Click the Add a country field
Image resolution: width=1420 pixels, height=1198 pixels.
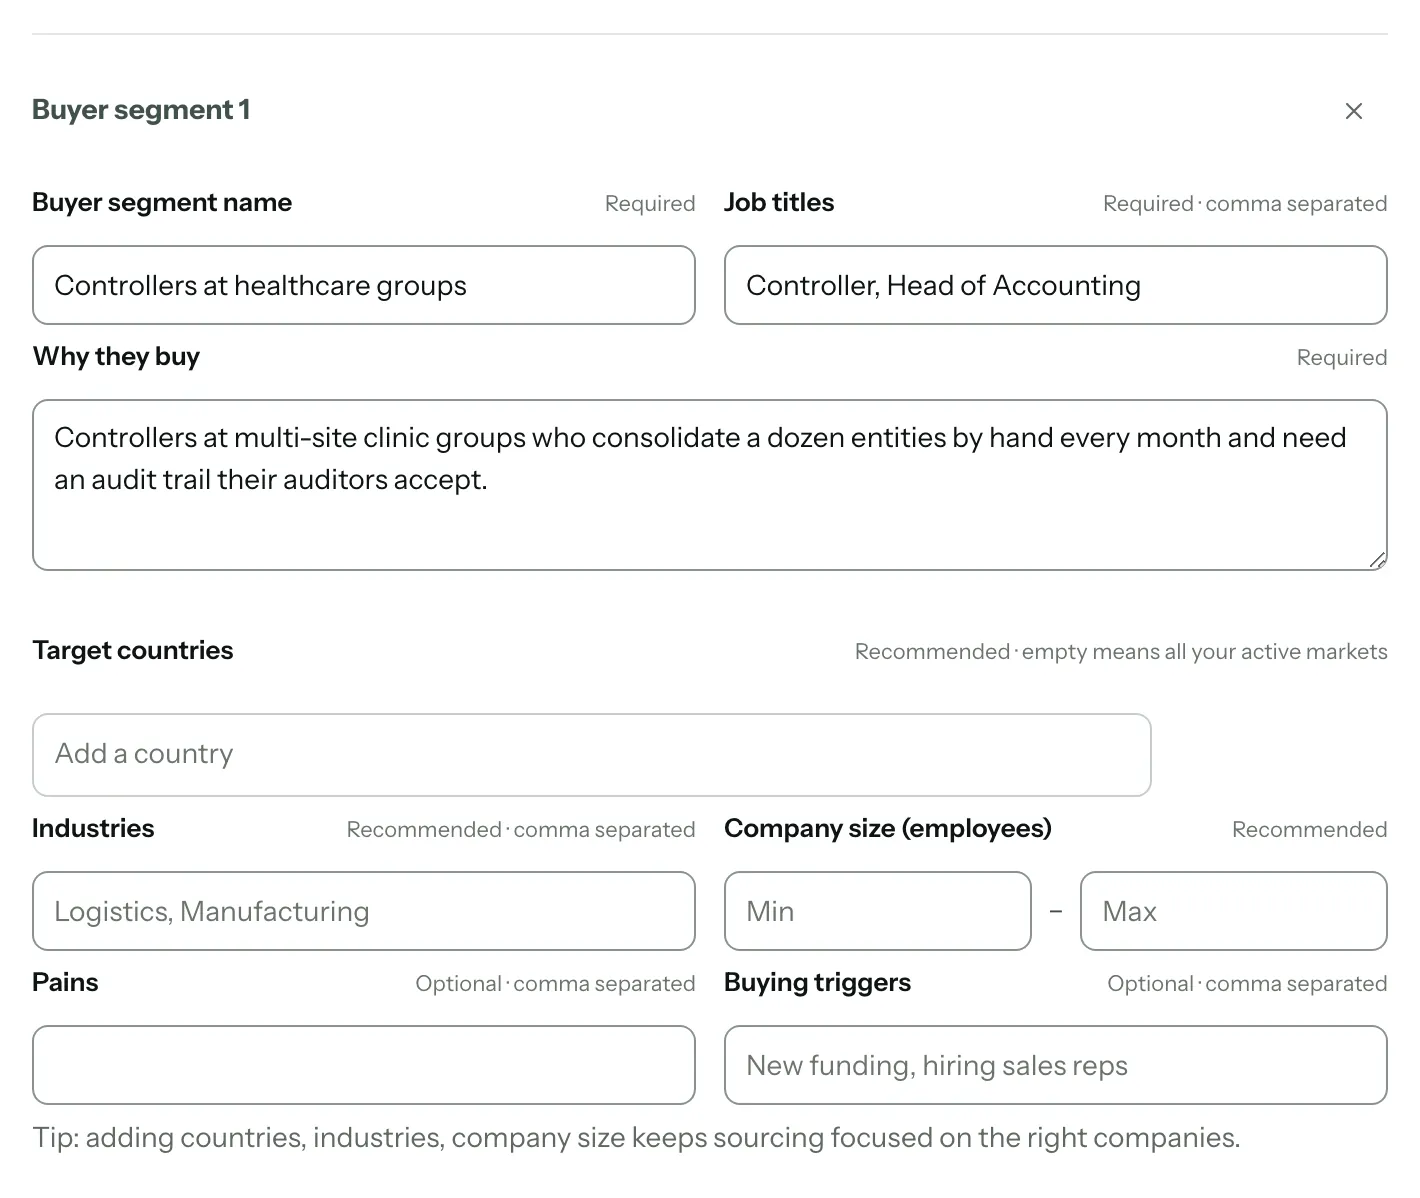tap(592, 755)
